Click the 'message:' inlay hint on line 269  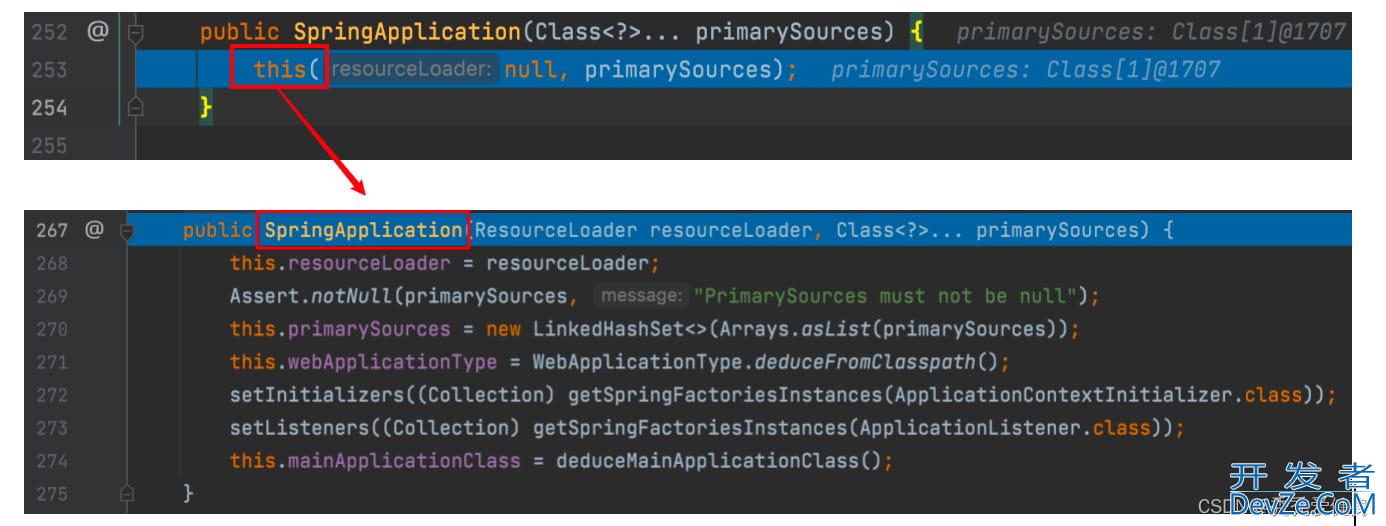pos(639,297)
